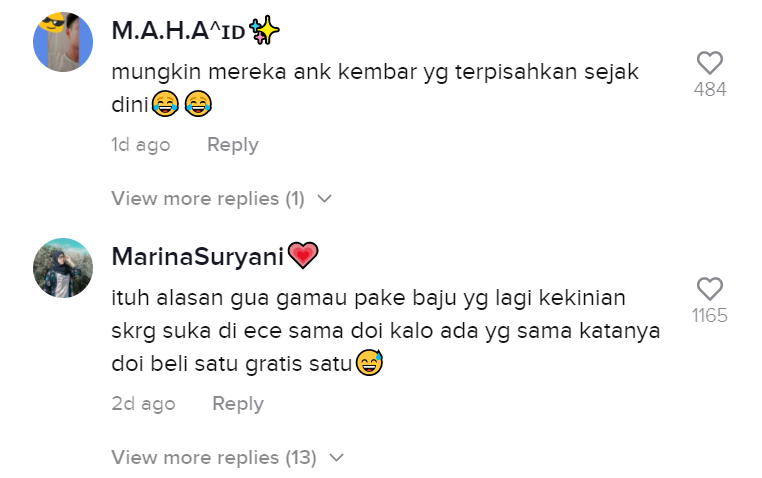Like MarinaSuryani's comment with heart icon
Viewport: 762px width, 478px height.
point(710,289)
